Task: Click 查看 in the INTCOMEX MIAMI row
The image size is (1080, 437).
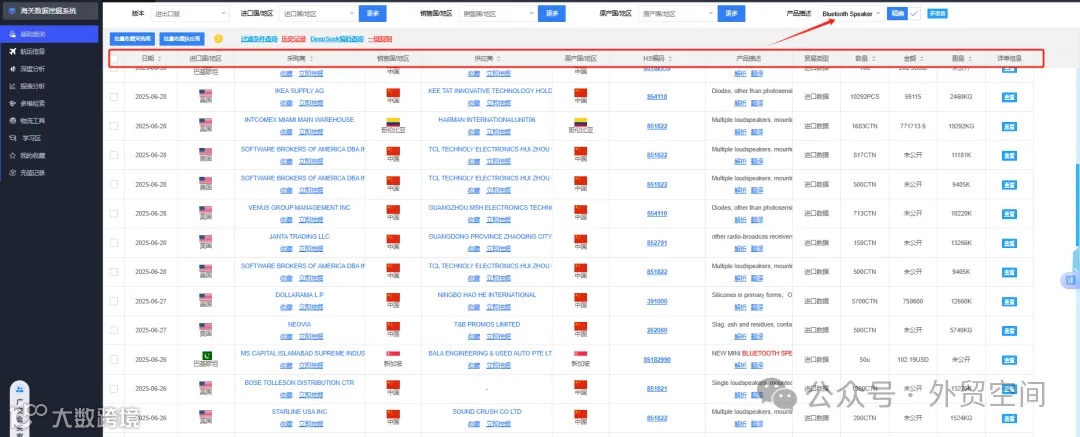Action: tap(1009, 127)
